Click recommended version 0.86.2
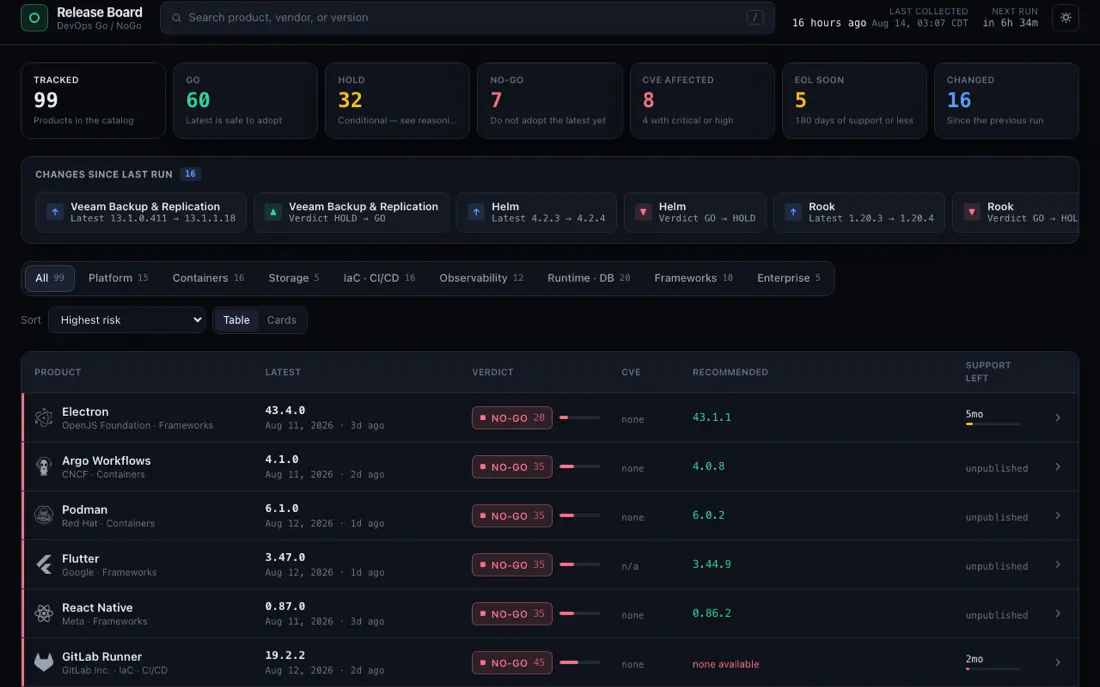Image resolution: width=1100 pixels, height=687 pixels. click(711, 613)
